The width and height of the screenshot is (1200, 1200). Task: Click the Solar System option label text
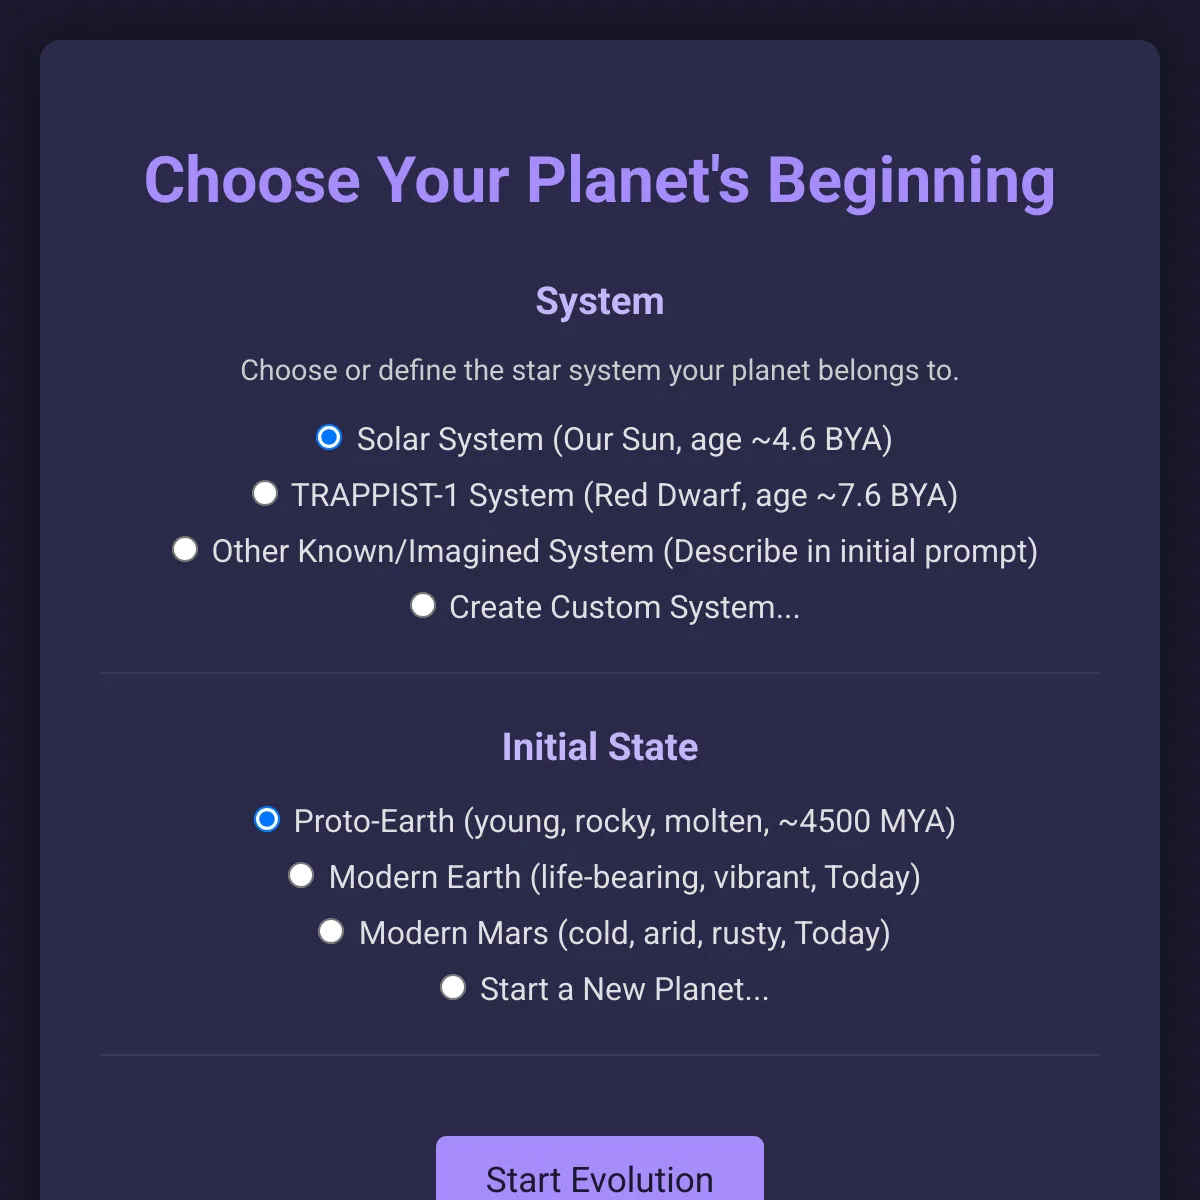pos(624,438)
